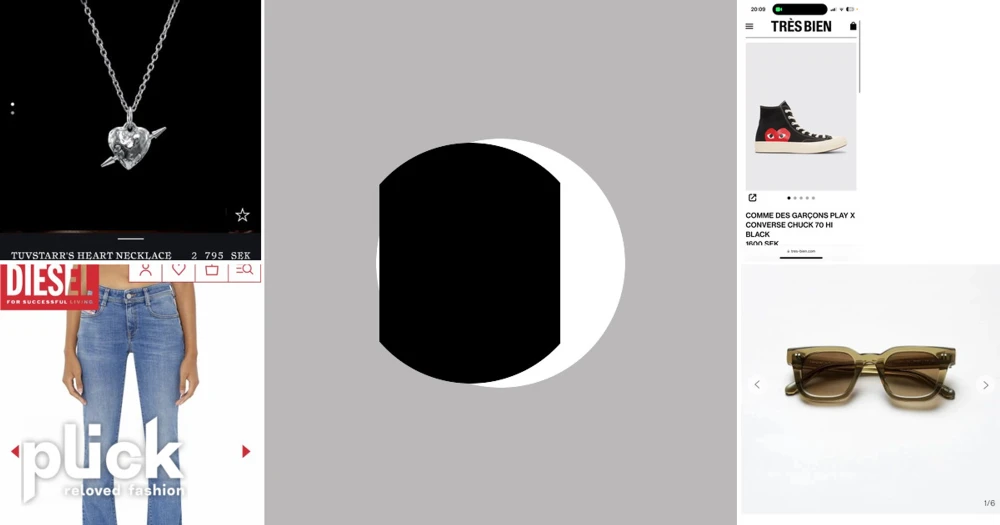Select the last sneaker carousel dot

point(813,198)
